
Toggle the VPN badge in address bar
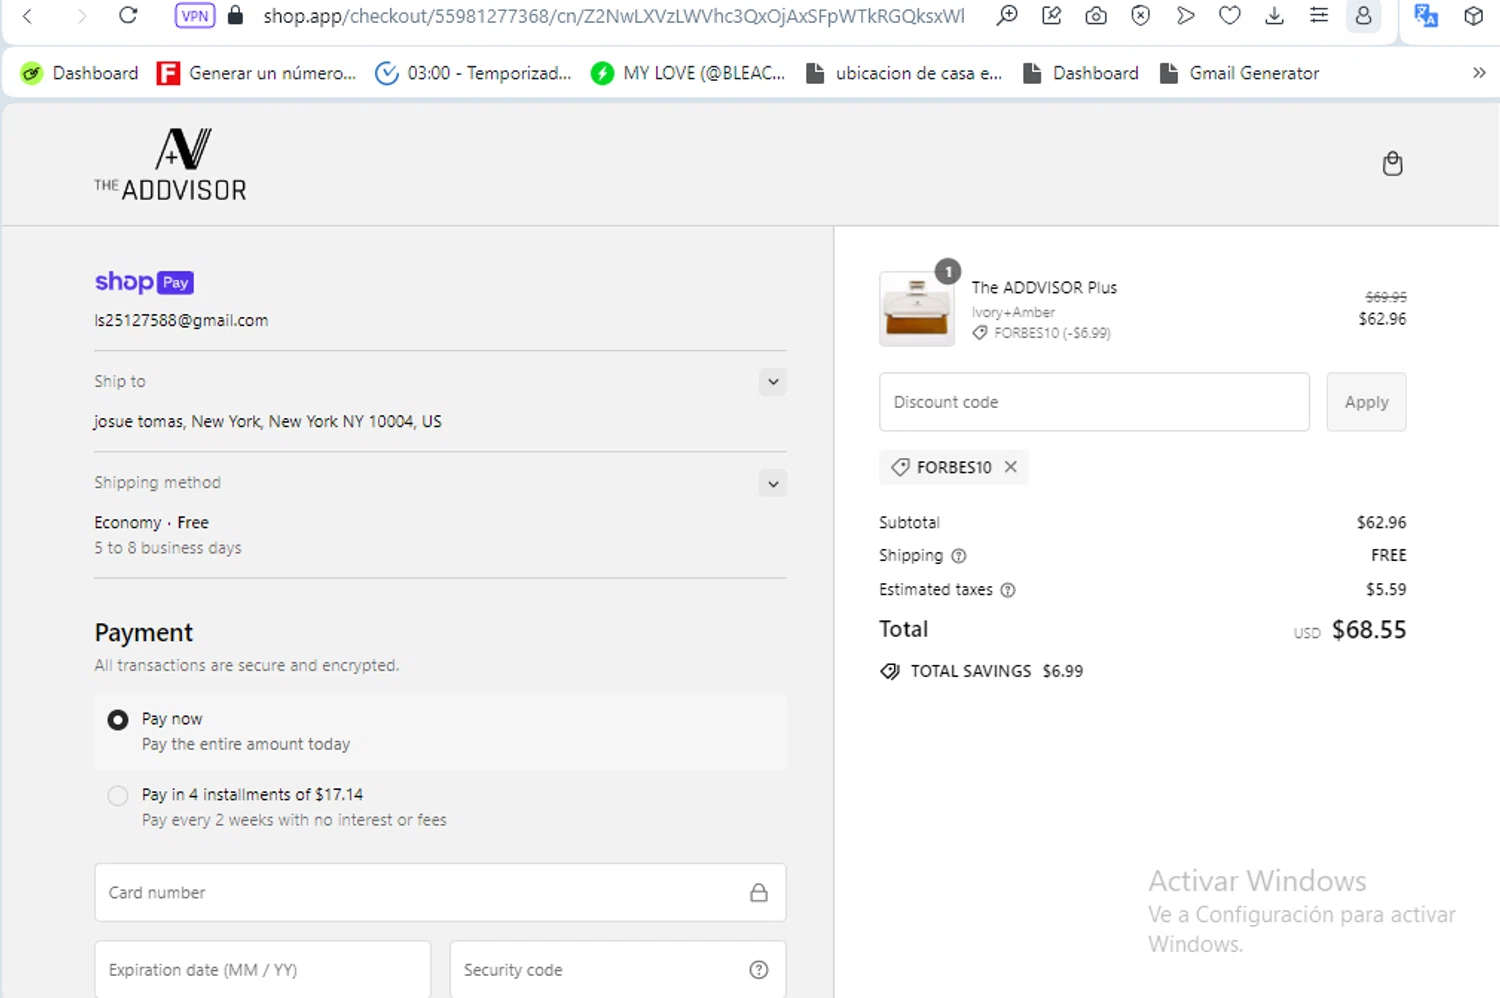click(195, 15)
